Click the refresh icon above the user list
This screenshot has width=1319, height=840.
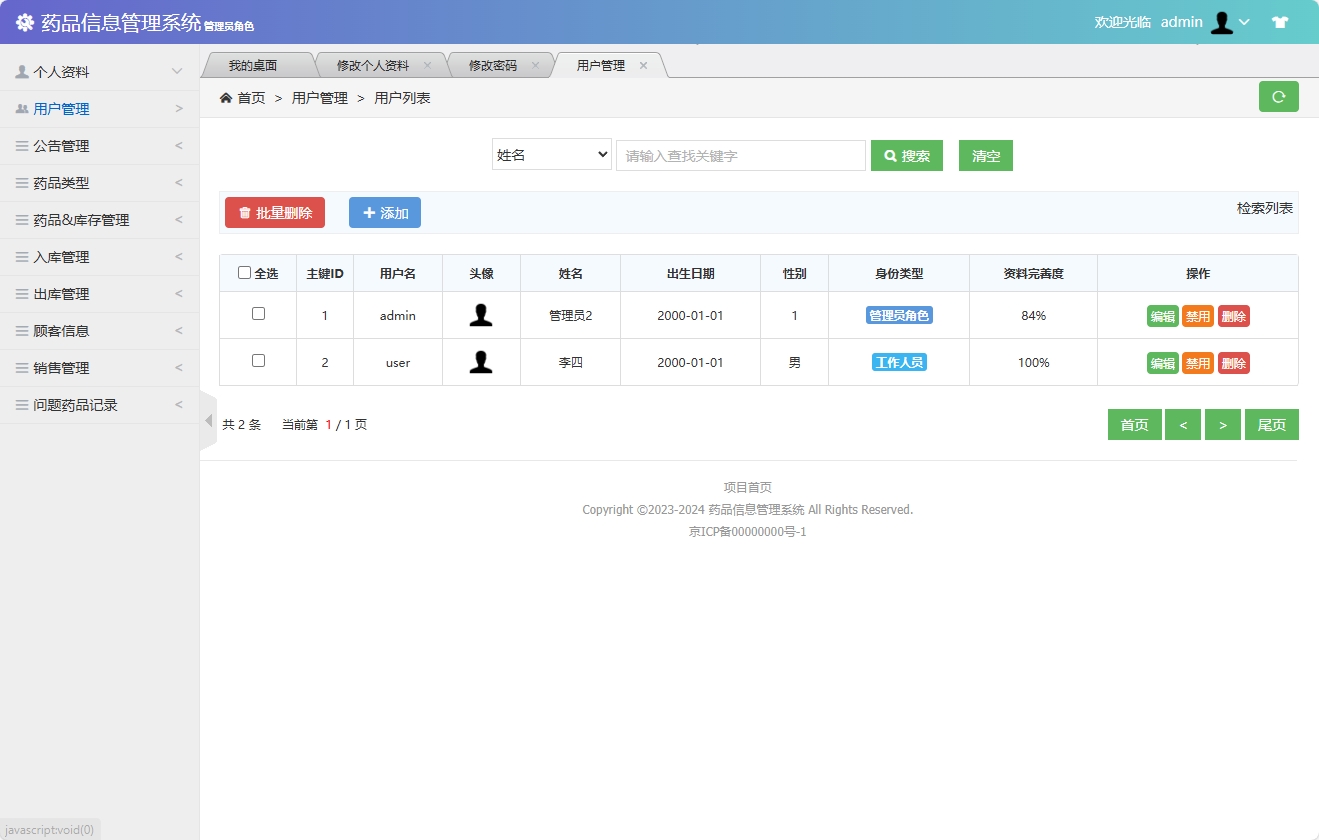coord(1278,96)
